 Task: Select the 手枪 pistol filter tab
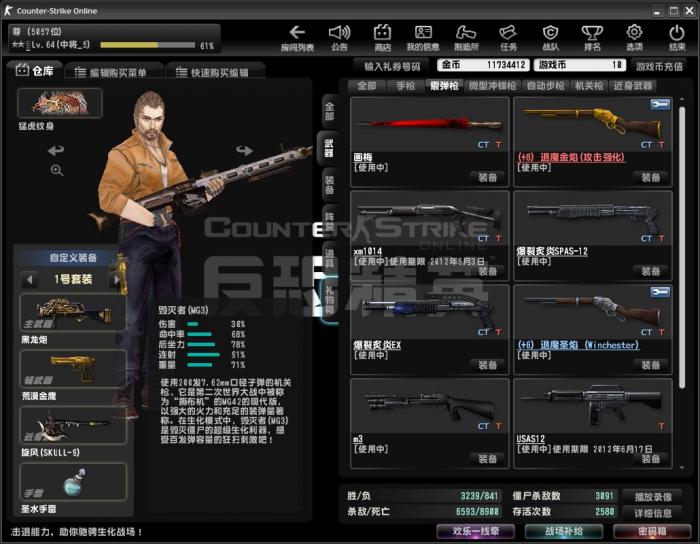405,86
